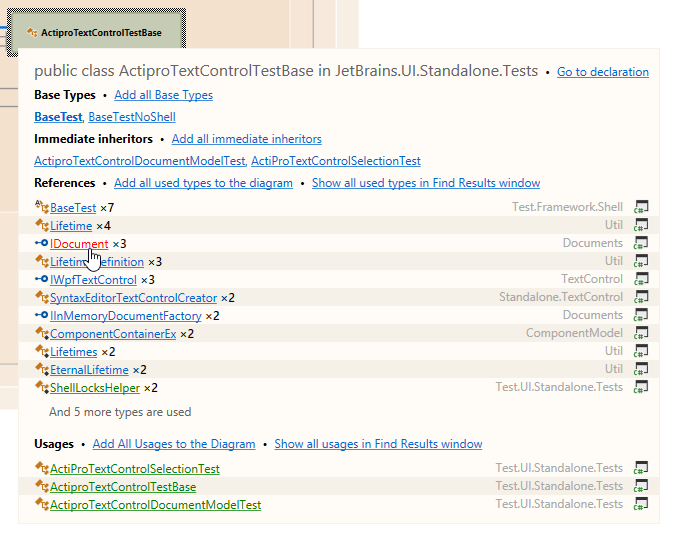Open the Go to declaration link

coord(602,72)
